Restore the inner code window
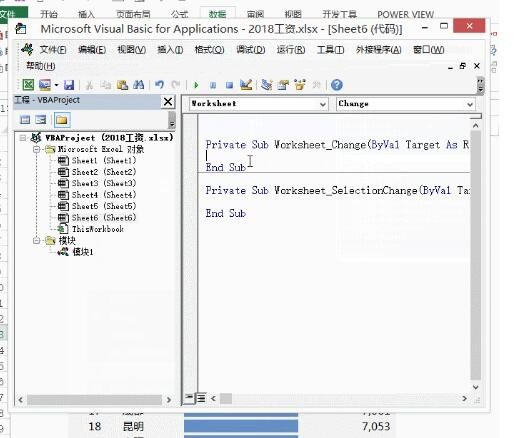Screen dimensions: 514x438 [463, 66]
